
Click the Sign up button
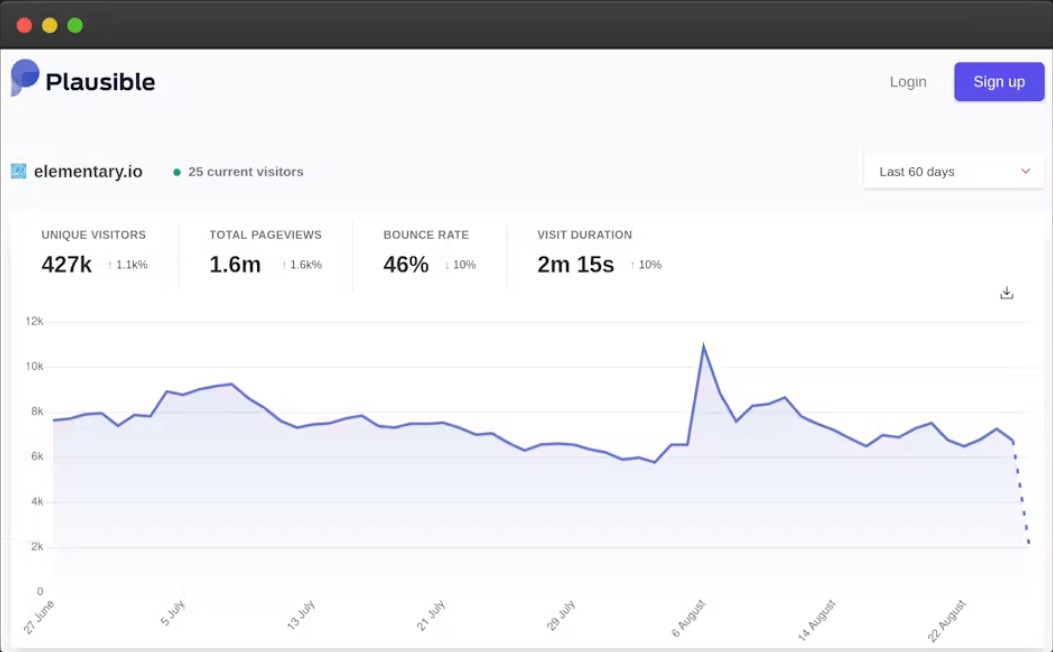coord(999,82)
